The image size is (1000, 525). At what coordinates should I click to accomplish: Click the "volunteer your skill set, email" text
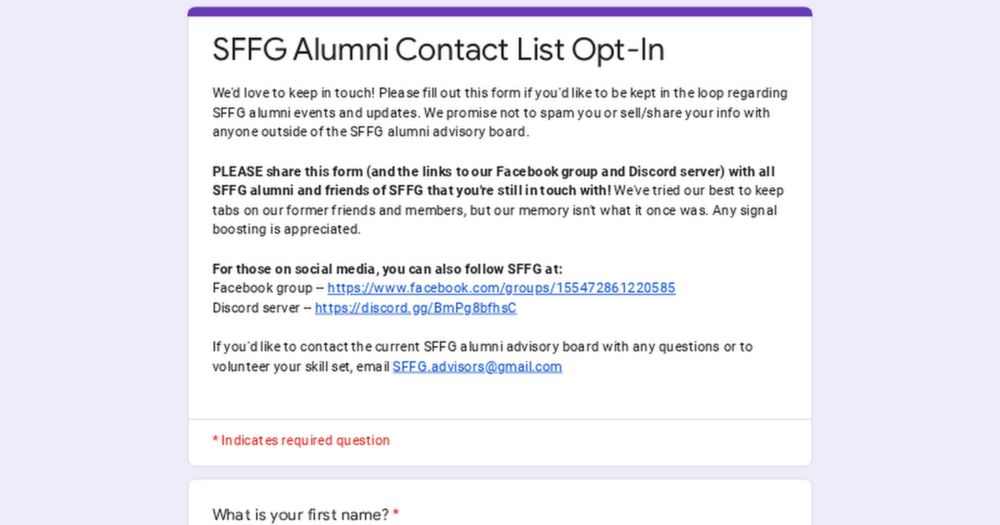[301, 367]
